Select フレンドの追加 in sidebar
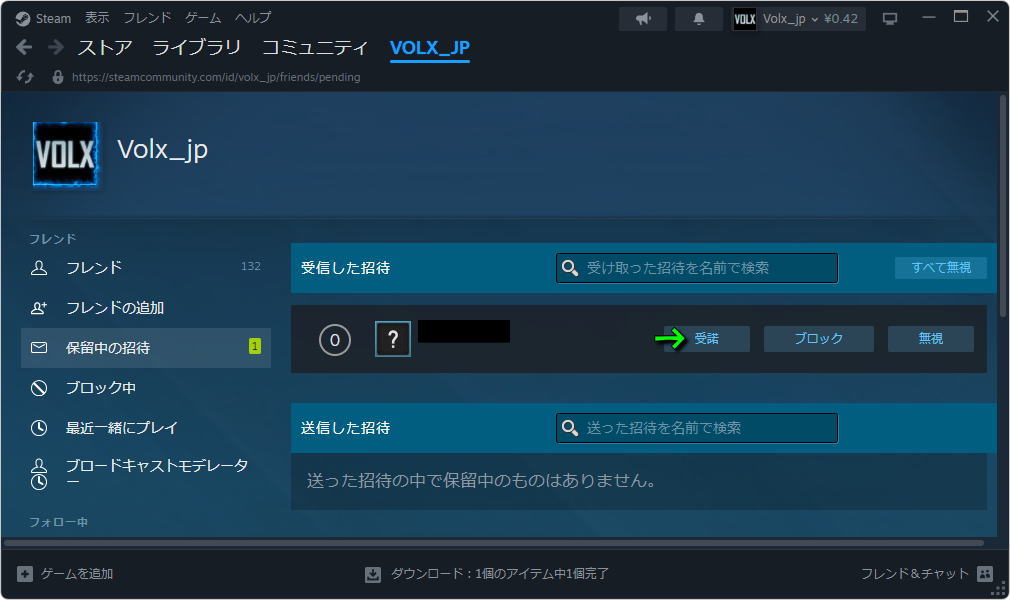 [x=115, y=308]
